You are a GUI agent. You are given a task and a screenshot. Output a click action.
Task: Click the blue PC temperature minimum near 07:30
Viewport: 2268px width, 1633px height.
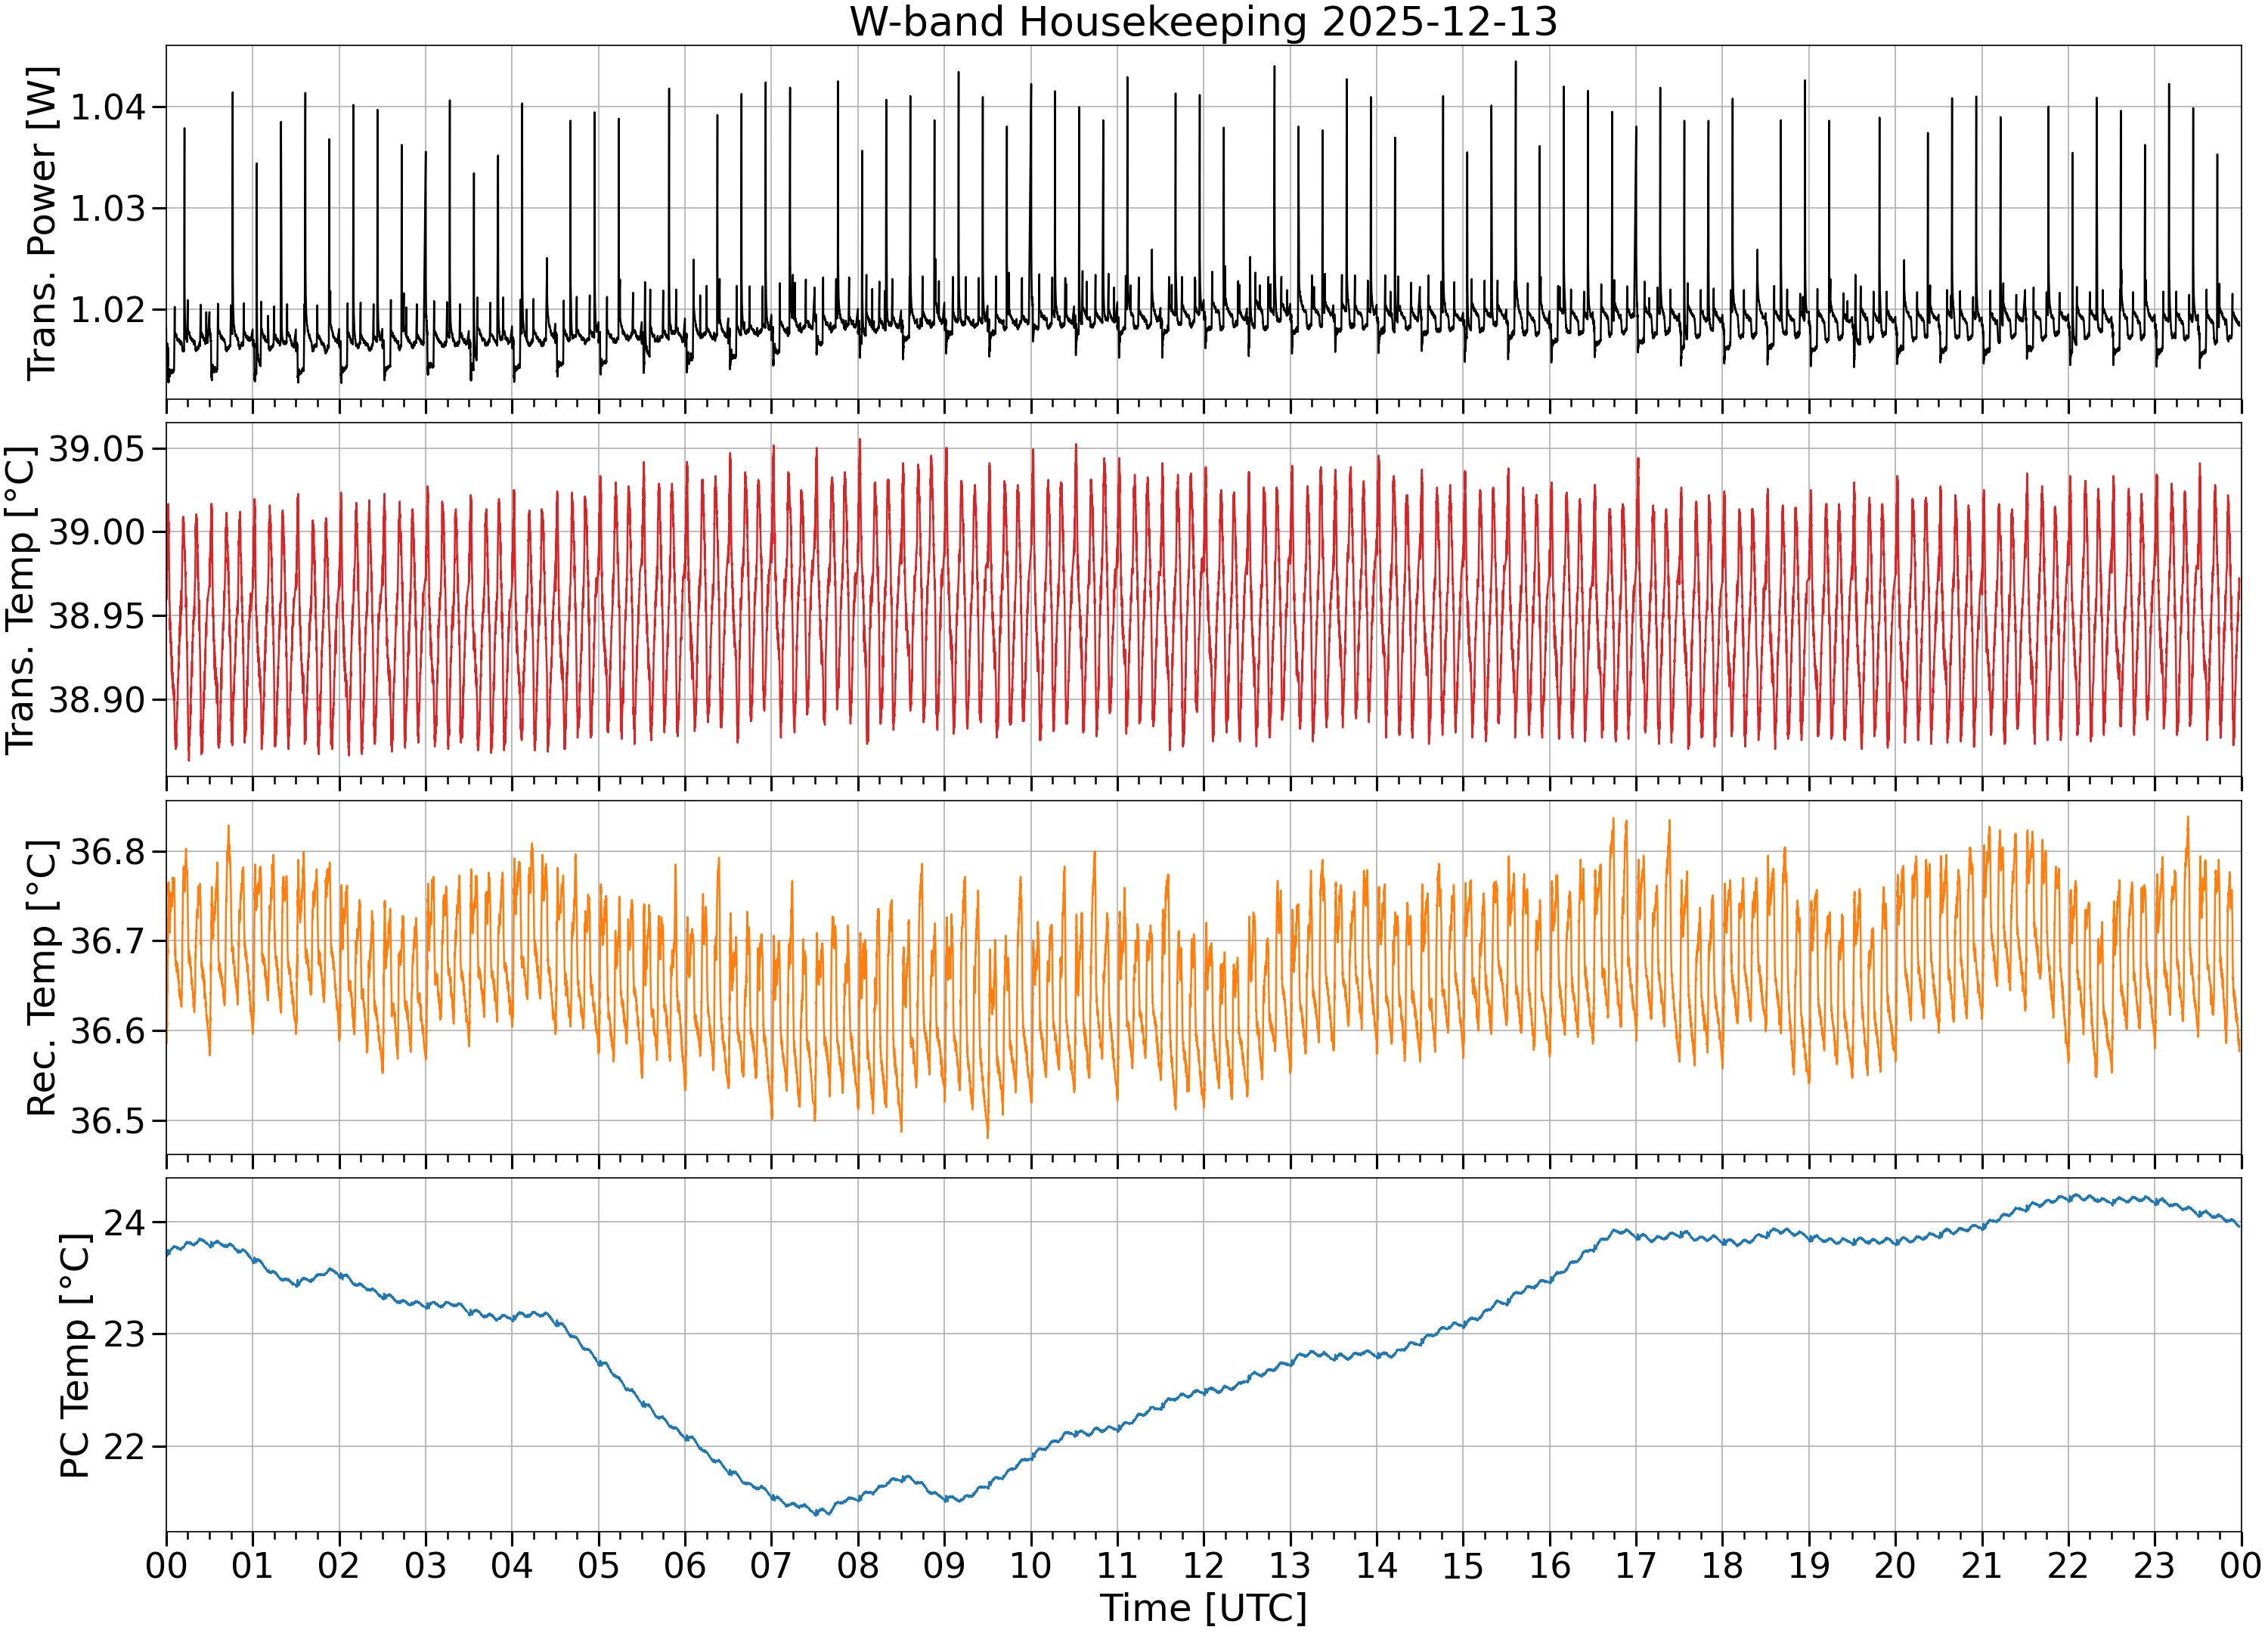[x=817, y=1513]
